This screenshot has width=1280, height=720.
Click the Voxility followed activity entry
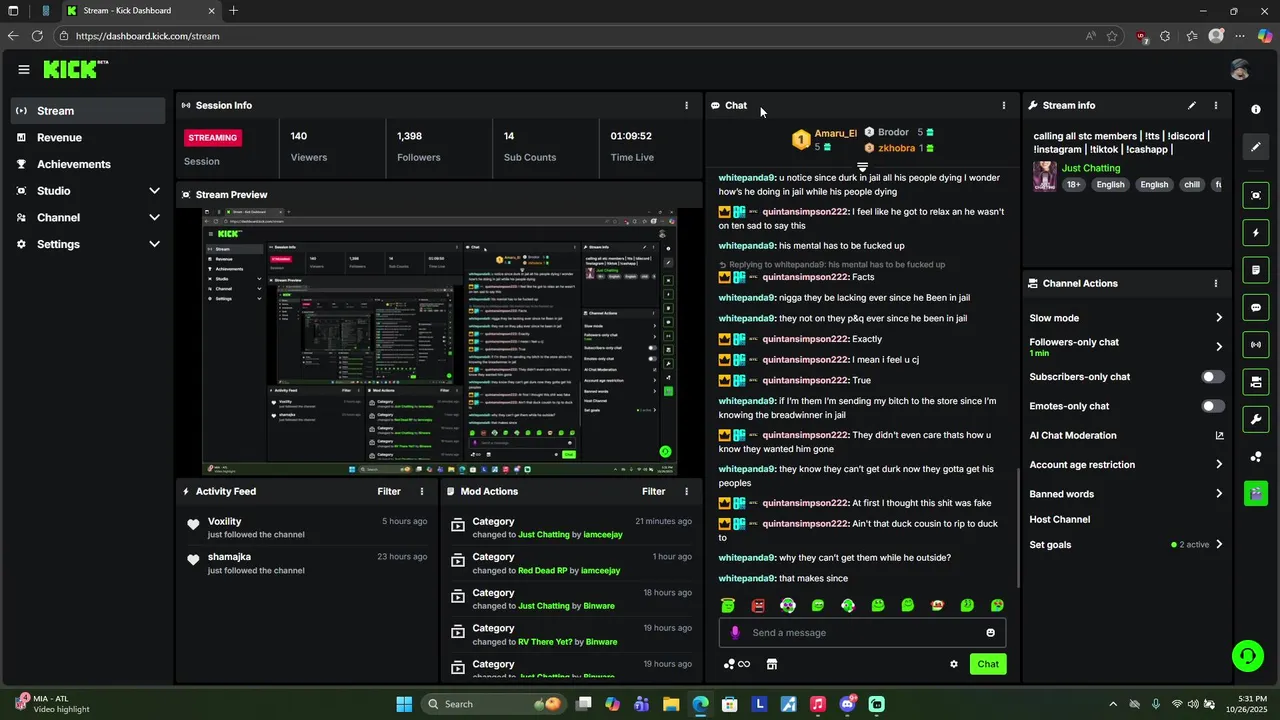click(x=307, y=528)
